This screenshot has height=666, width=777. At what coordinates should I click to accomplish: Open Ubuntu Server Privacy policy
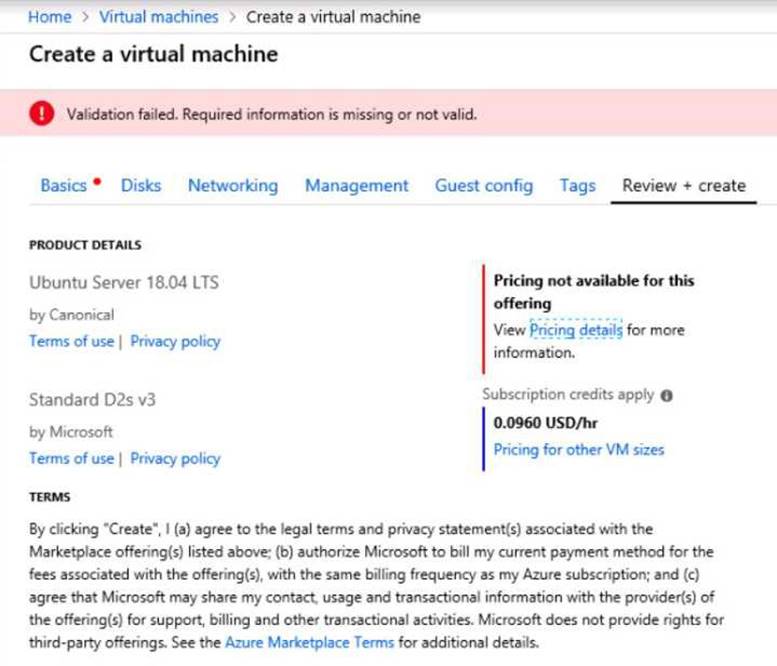[x=175, y=341]
